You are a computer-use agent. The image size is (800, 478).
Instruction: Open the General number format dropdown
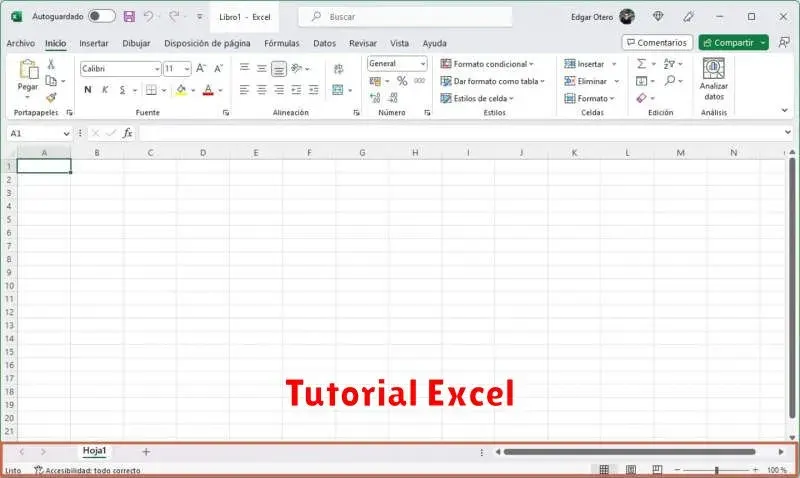423,64
